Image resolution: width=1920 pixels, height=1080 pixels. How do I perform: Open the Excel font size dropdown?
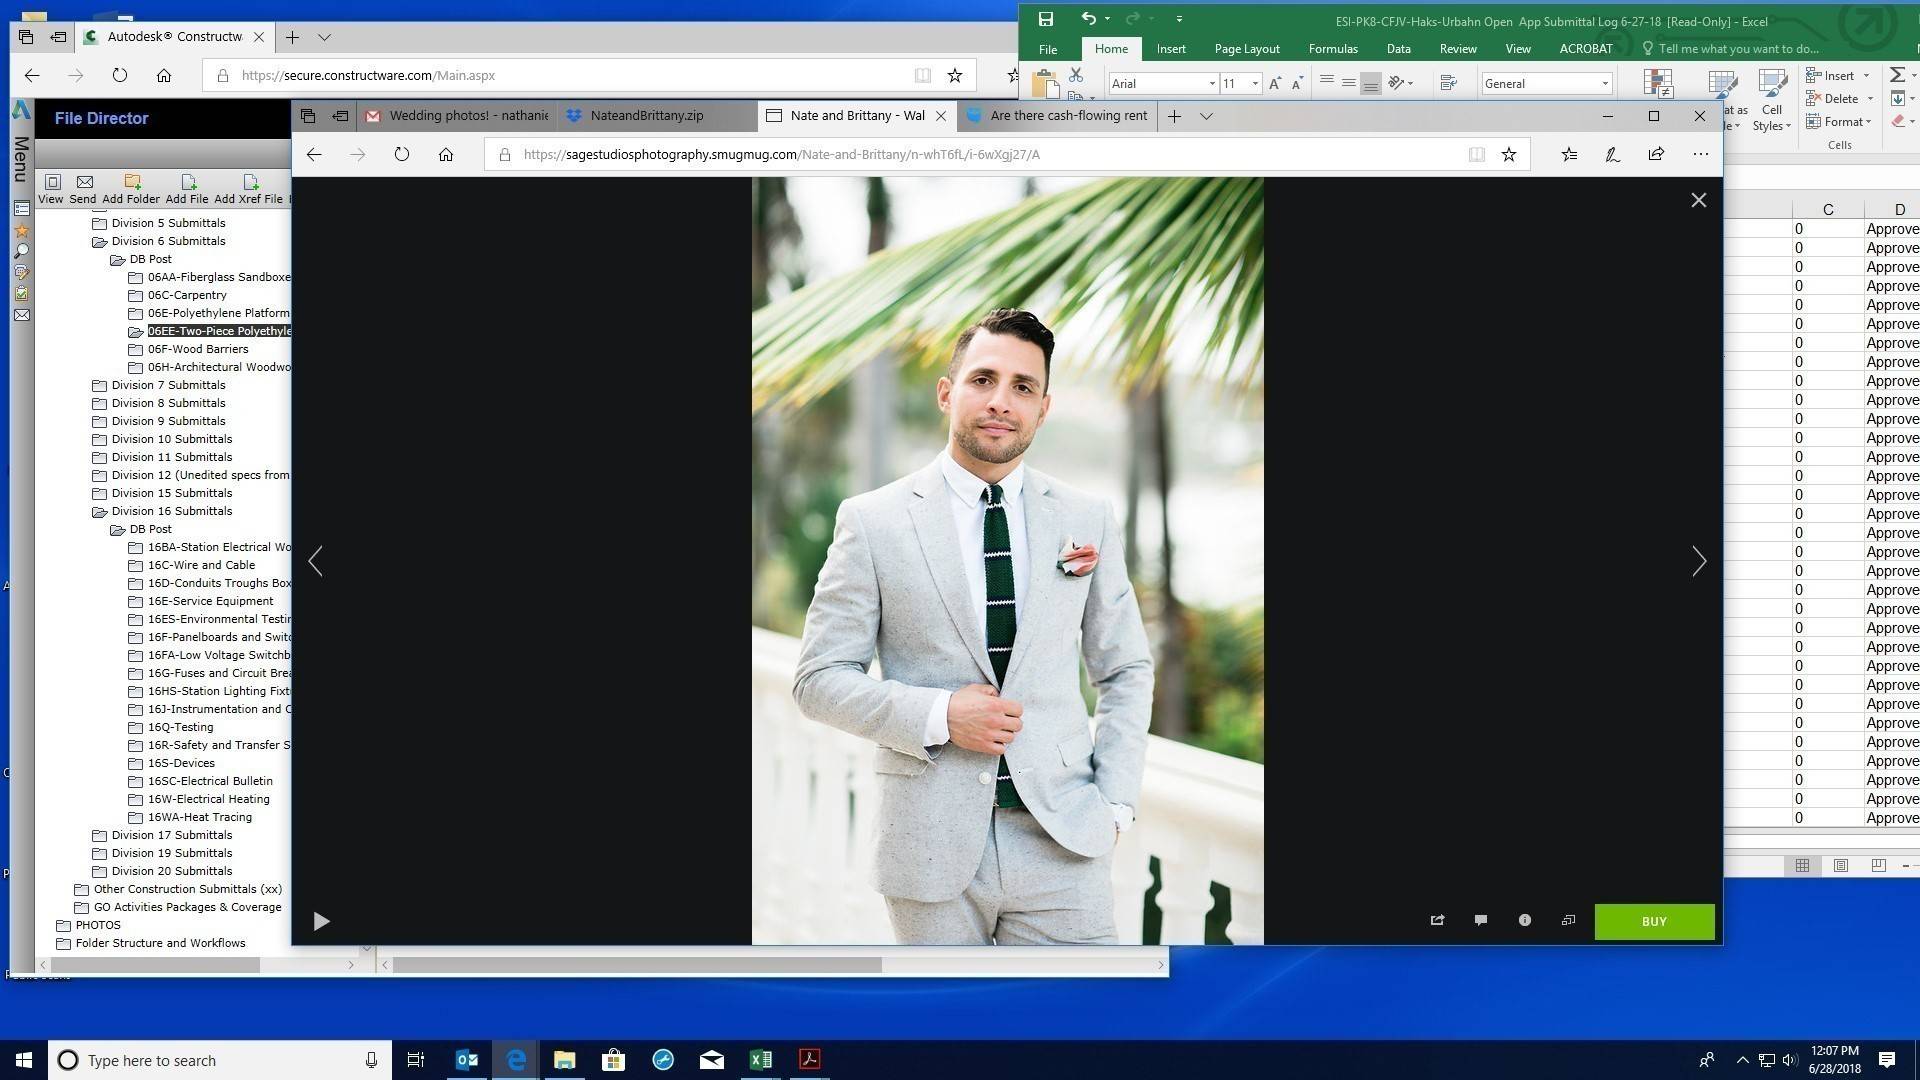pyautogui.click(x=1255, y=84)
